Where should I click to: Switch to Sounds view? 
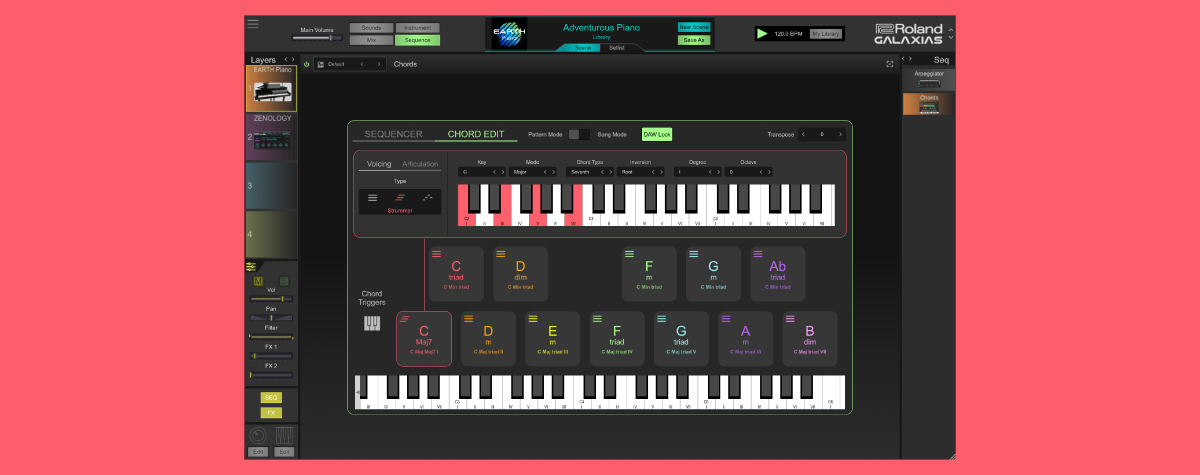click(371, 28)
